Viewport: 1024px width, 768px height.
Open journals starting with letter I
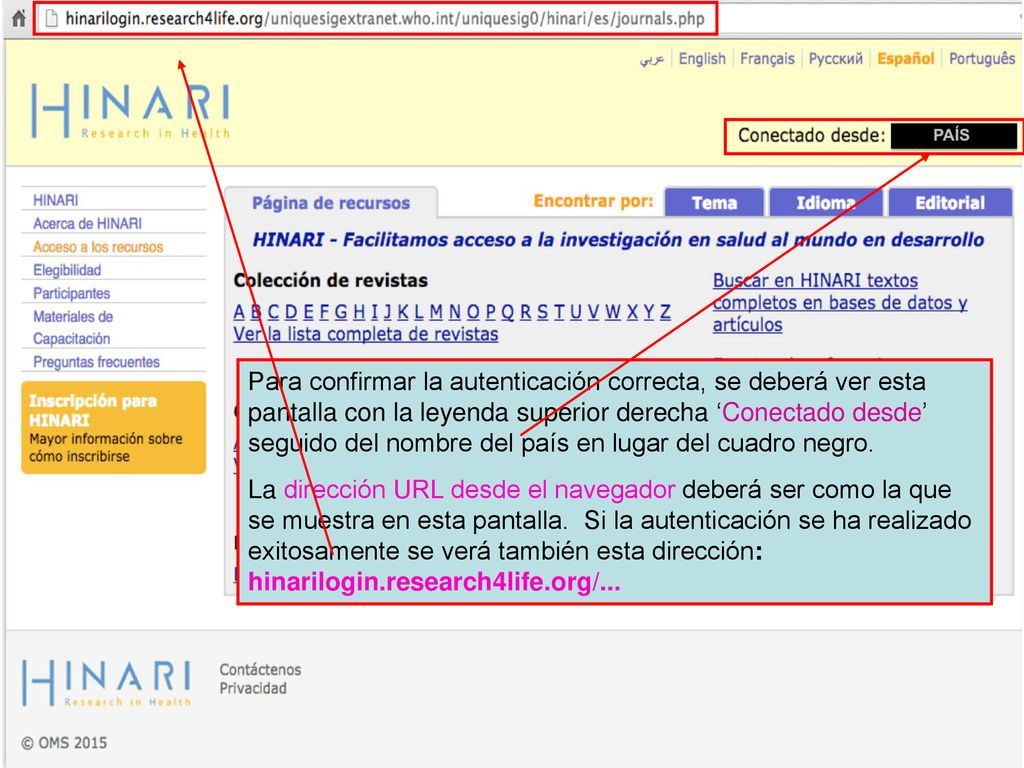(375, 312)
